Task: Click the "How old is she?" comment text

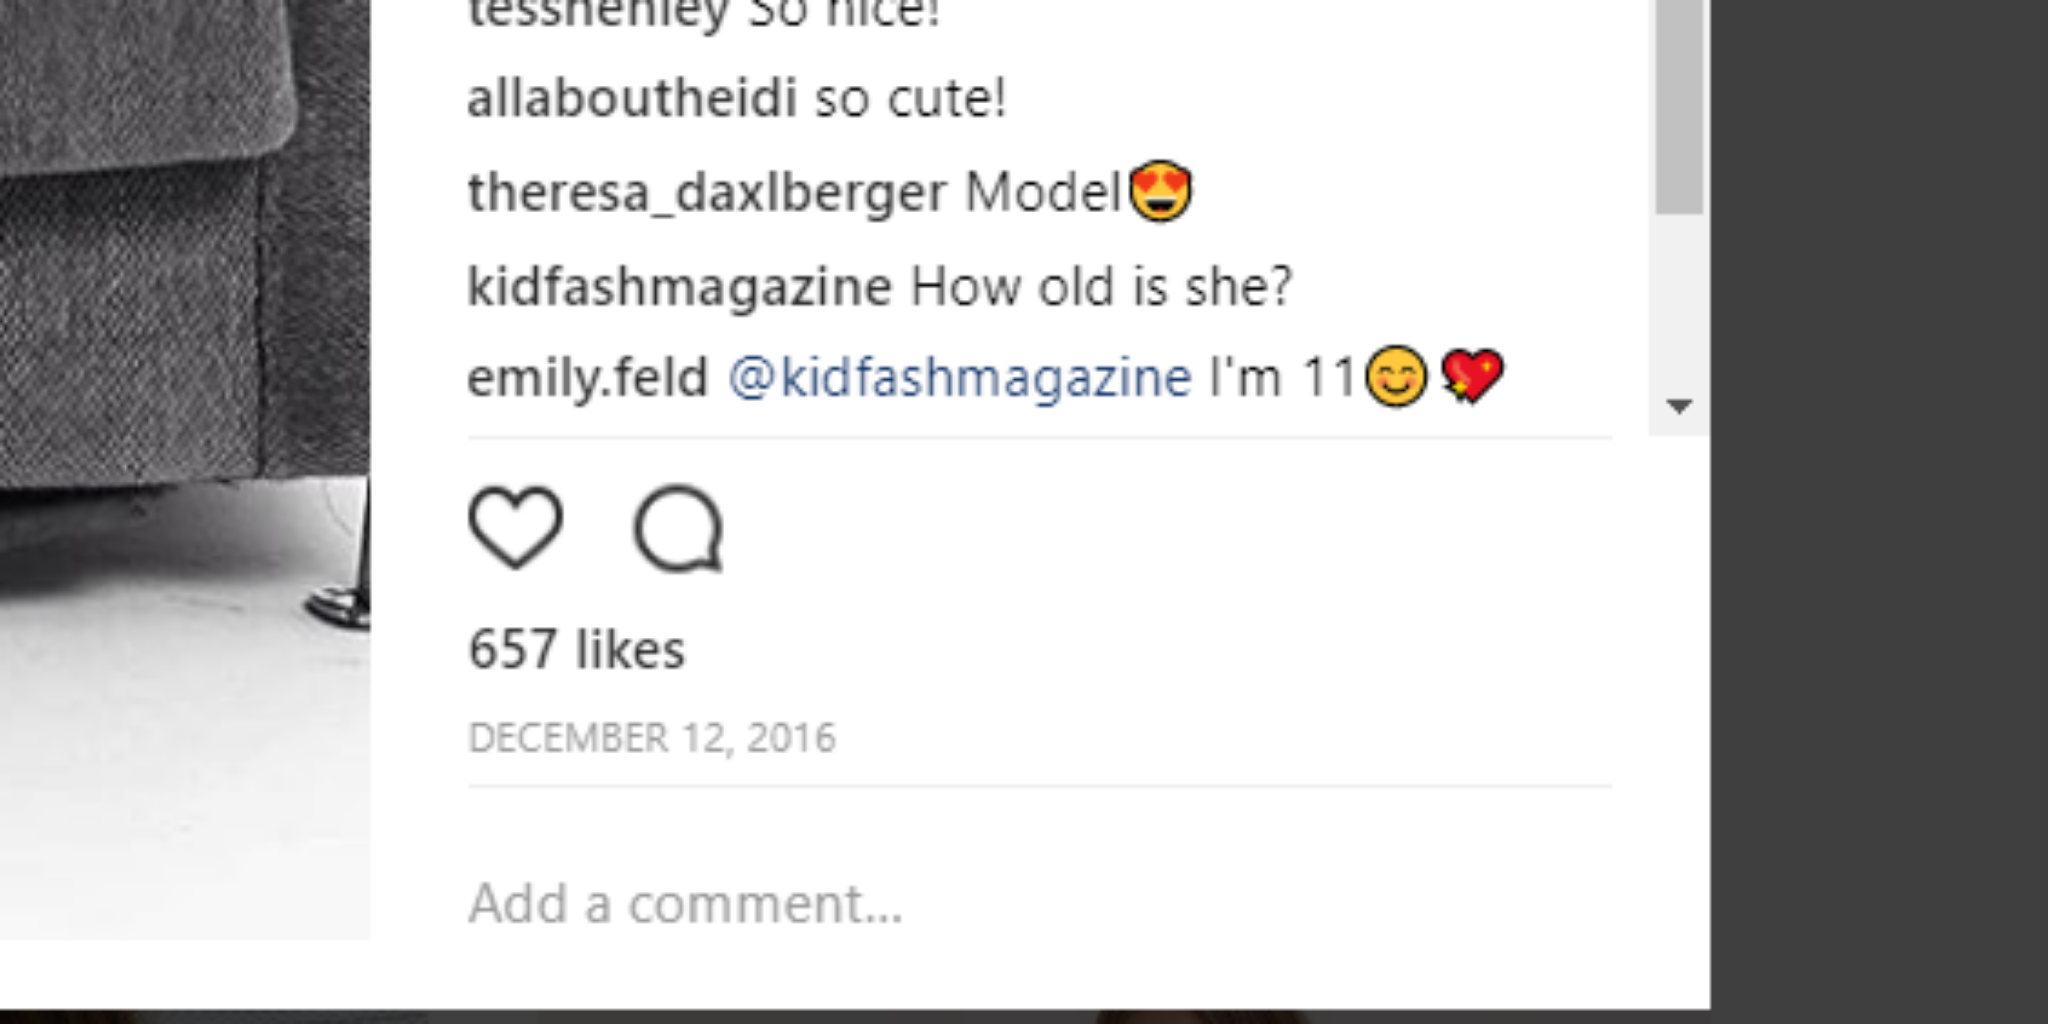Action: pyautogui.click(x=1101, y=287)
